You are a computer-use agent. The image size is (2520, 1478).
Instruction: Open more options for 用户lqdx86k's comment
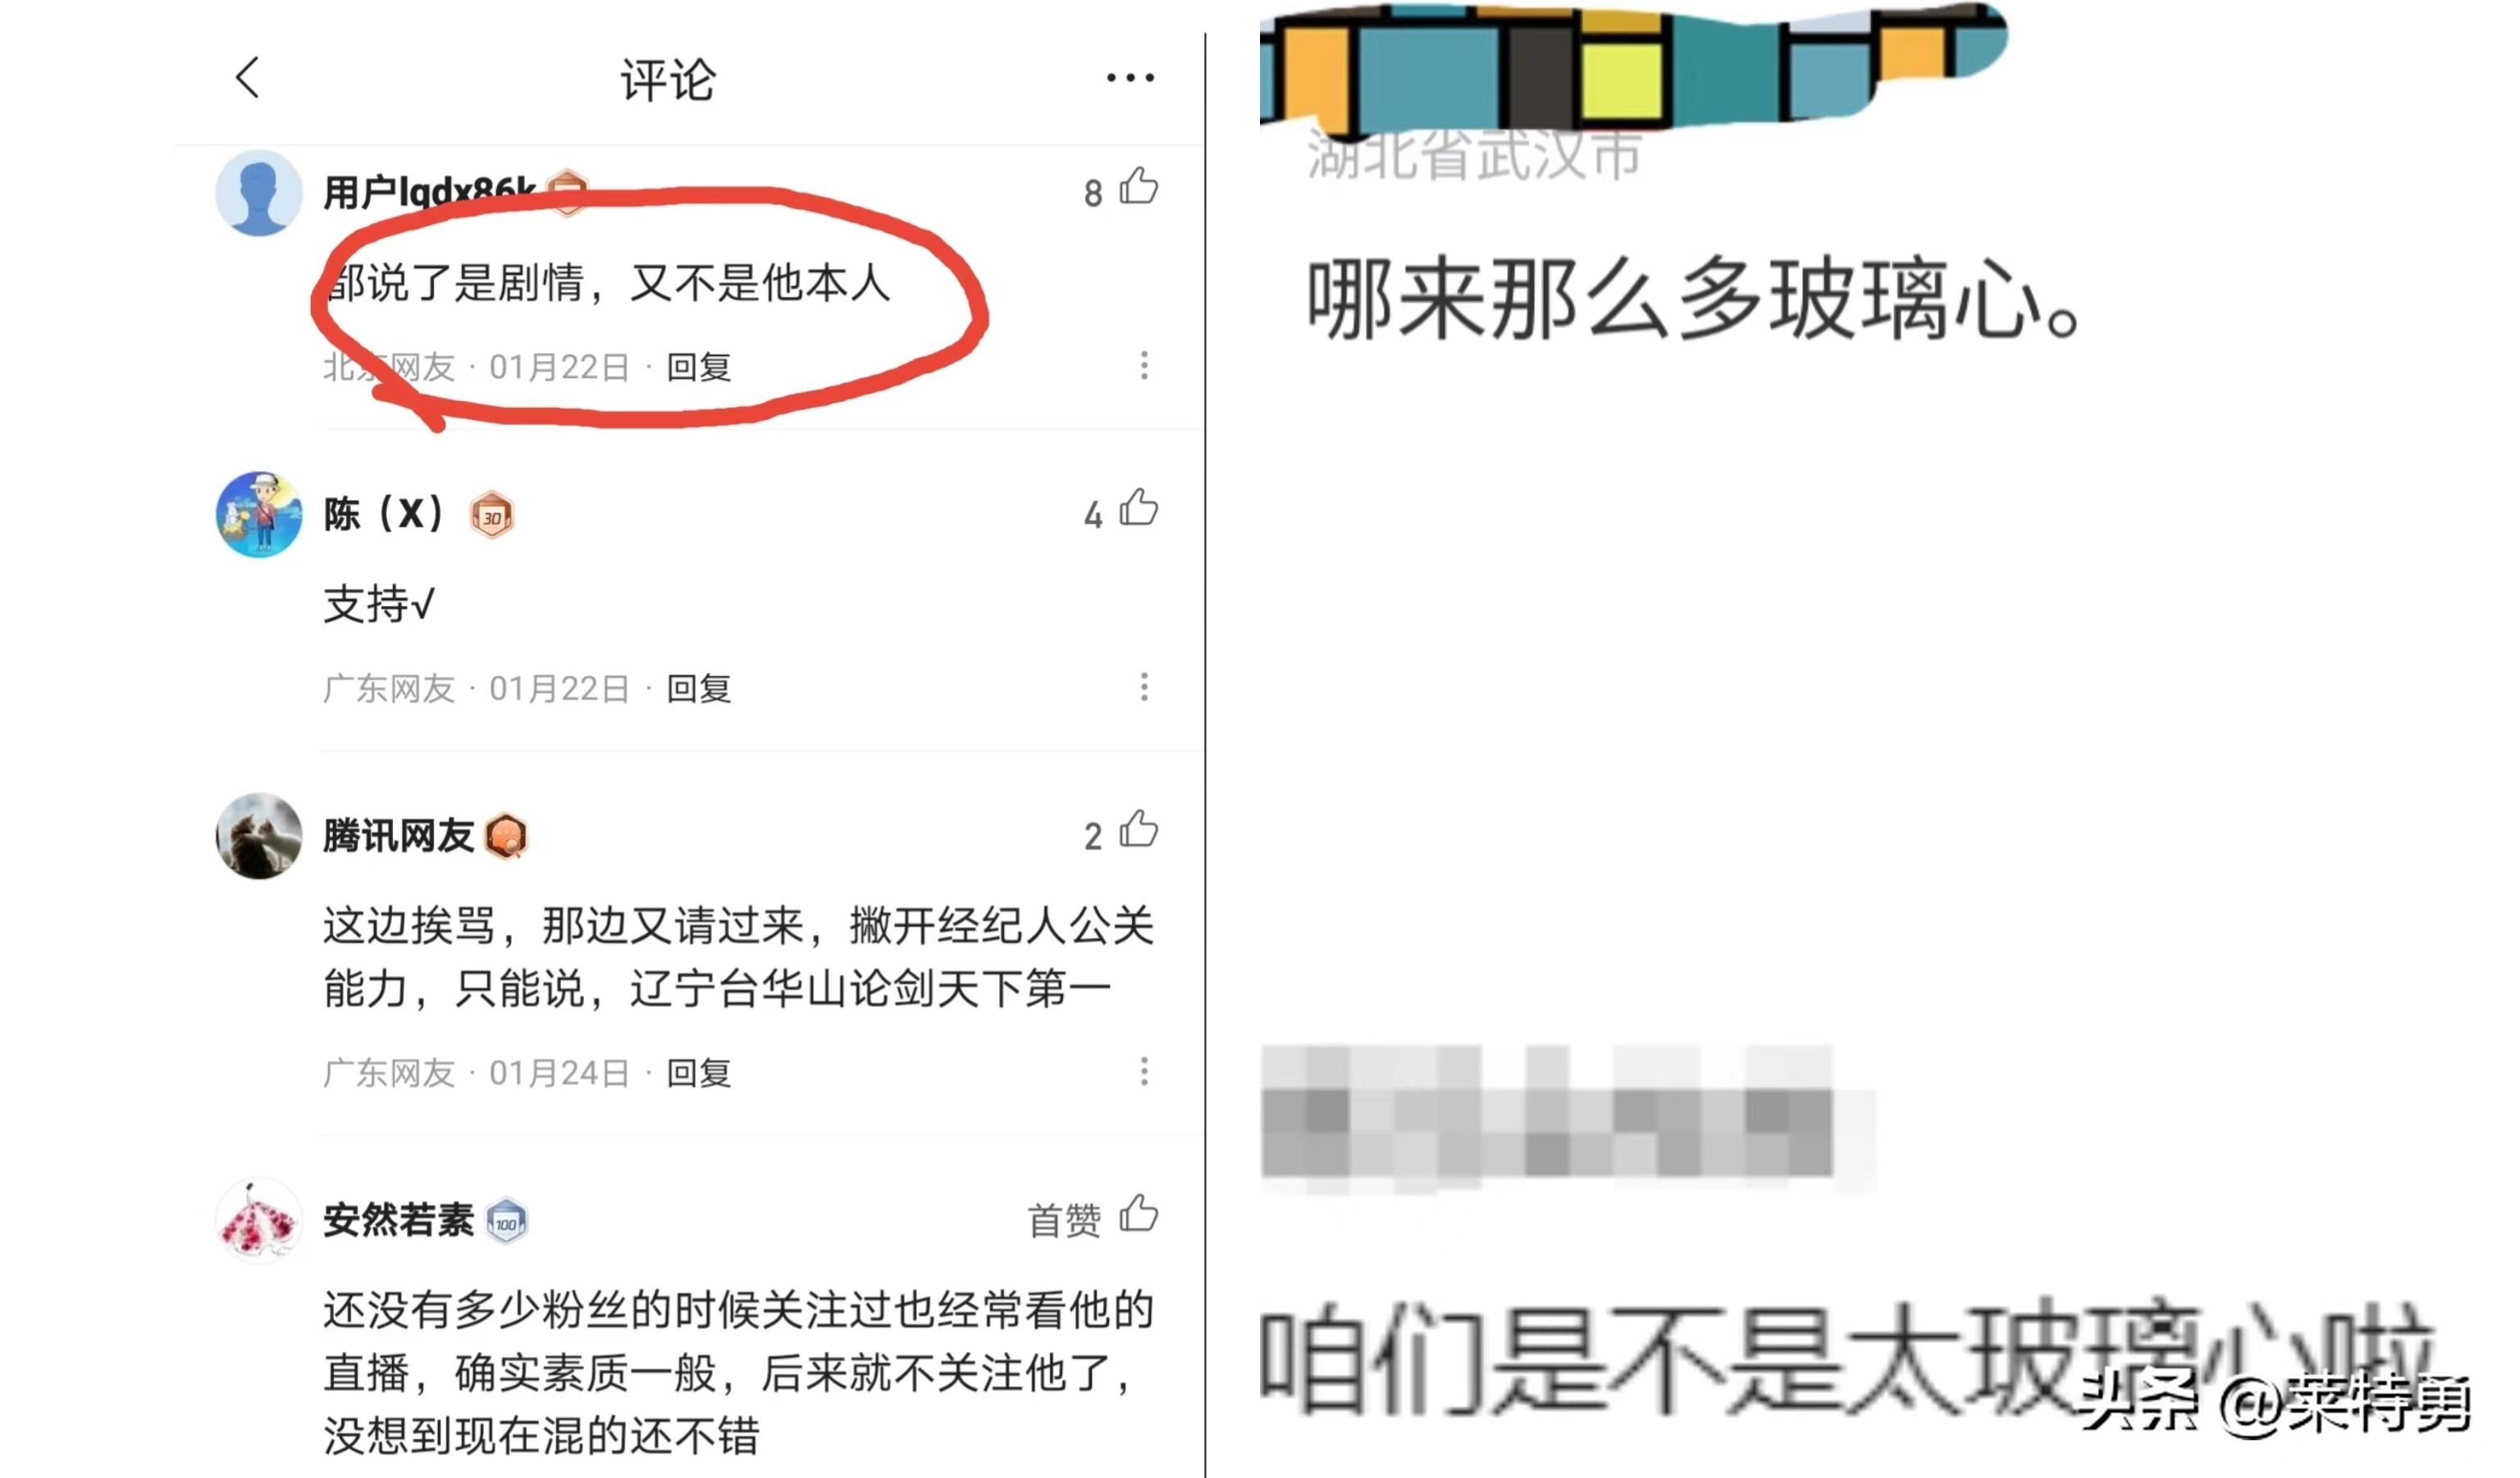coord(1144,366)
